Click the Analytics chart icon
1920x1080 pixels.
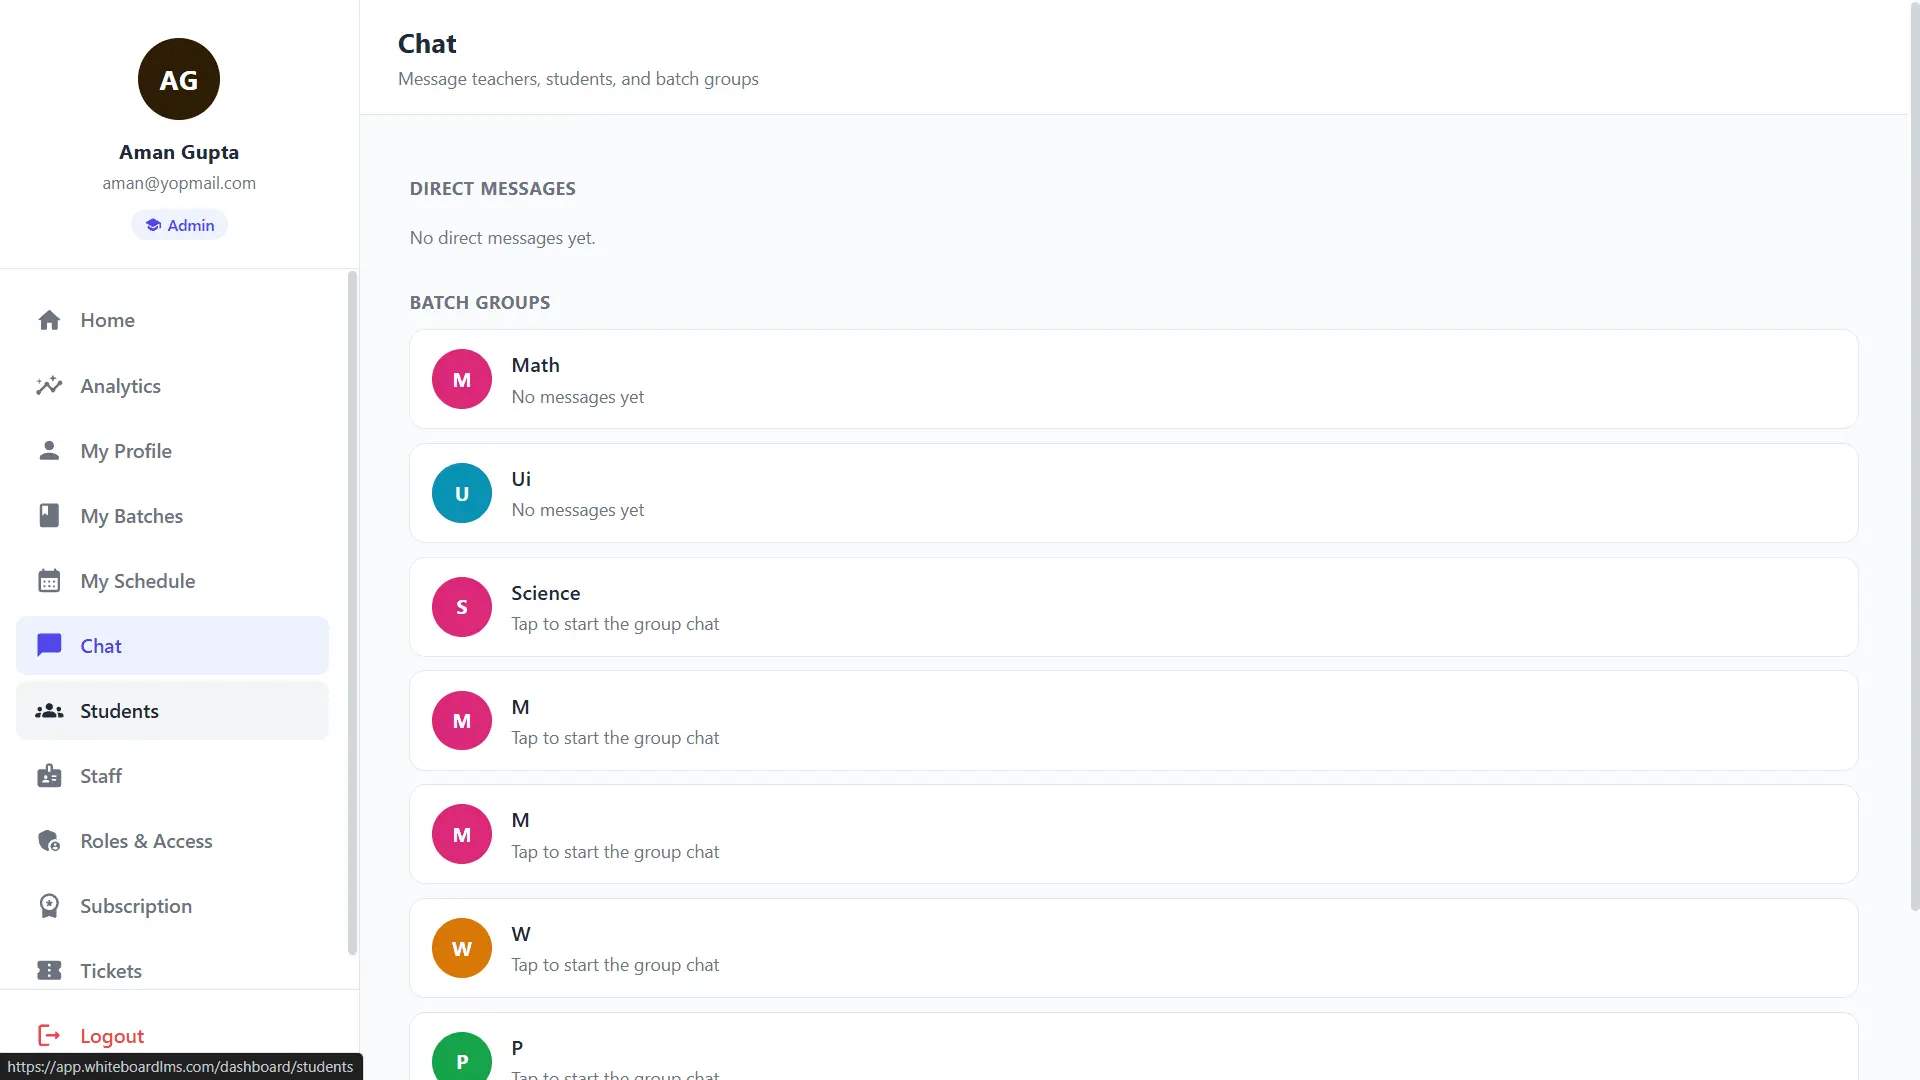tap(49, 386)
